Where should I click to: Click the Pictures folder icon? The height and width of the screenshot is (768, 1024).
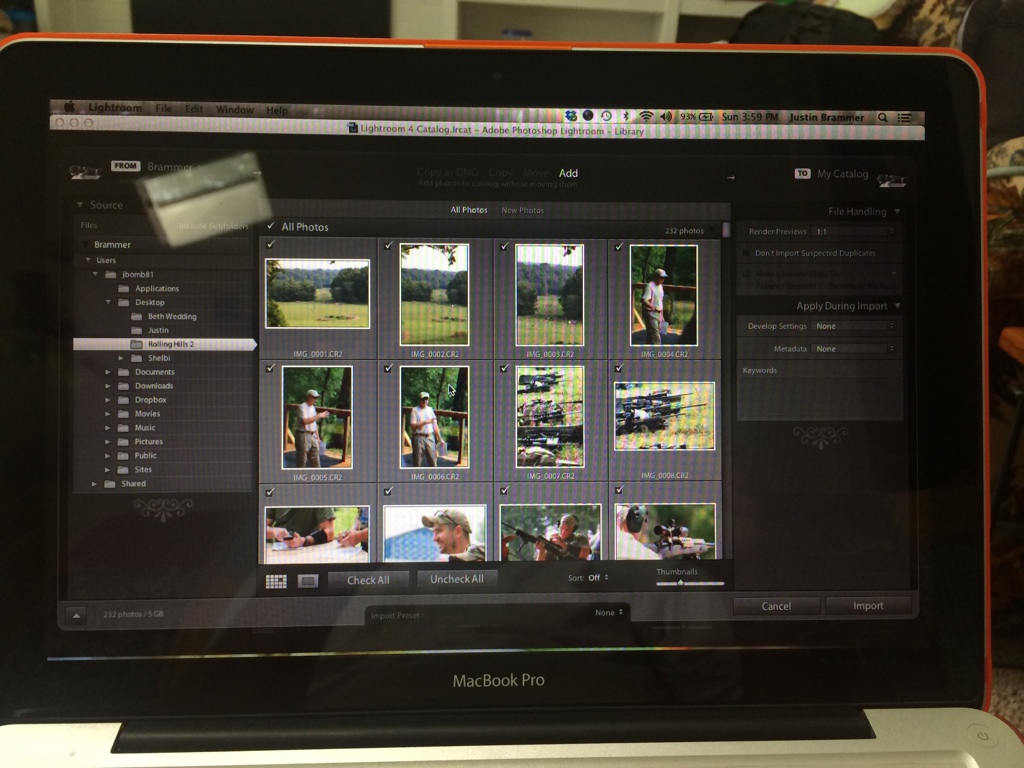tap(123, 441)
